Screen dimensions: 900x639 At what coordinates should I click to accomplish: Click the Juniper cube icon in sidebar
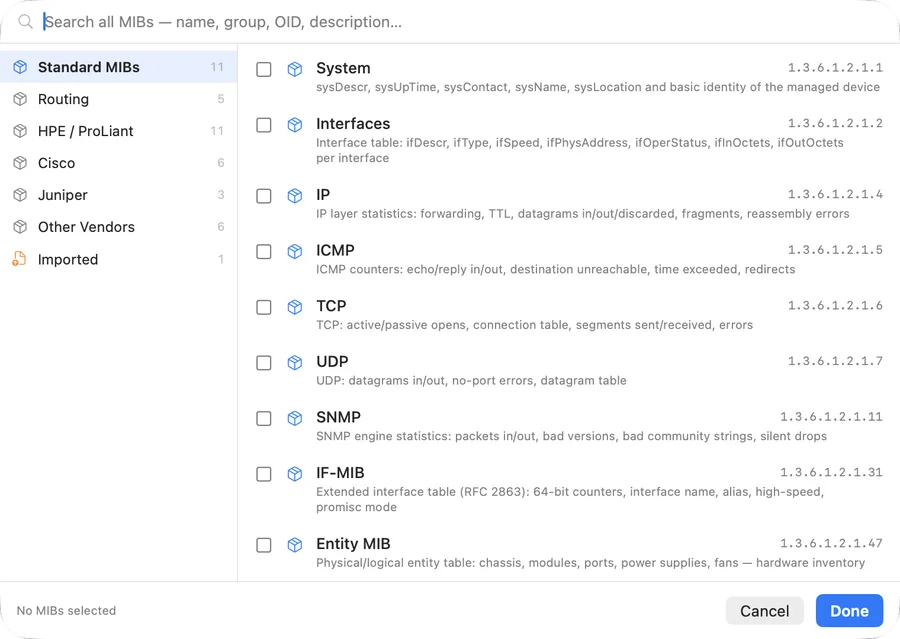pyautogui.click(x=20, y=195)
